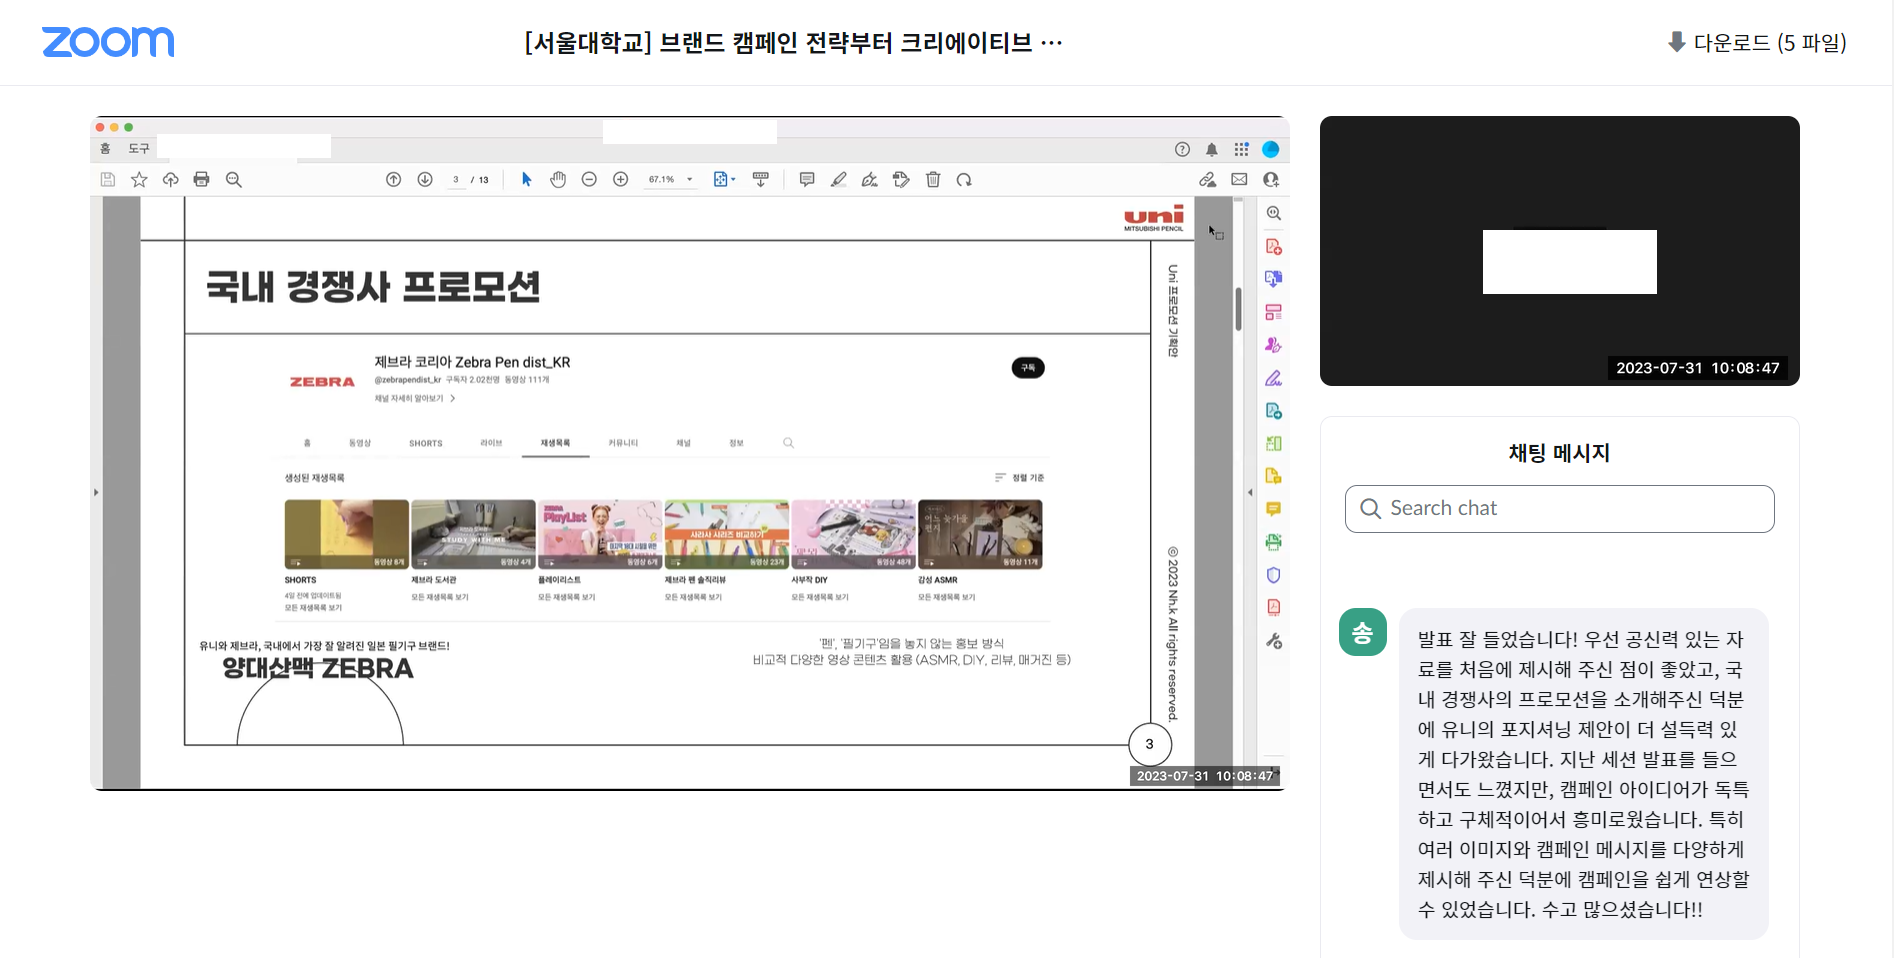Image resolution: width=1894 pixels, height=958 pixels.
Task: Click the sign document pen icon
Action: click(x=870, y=179)
